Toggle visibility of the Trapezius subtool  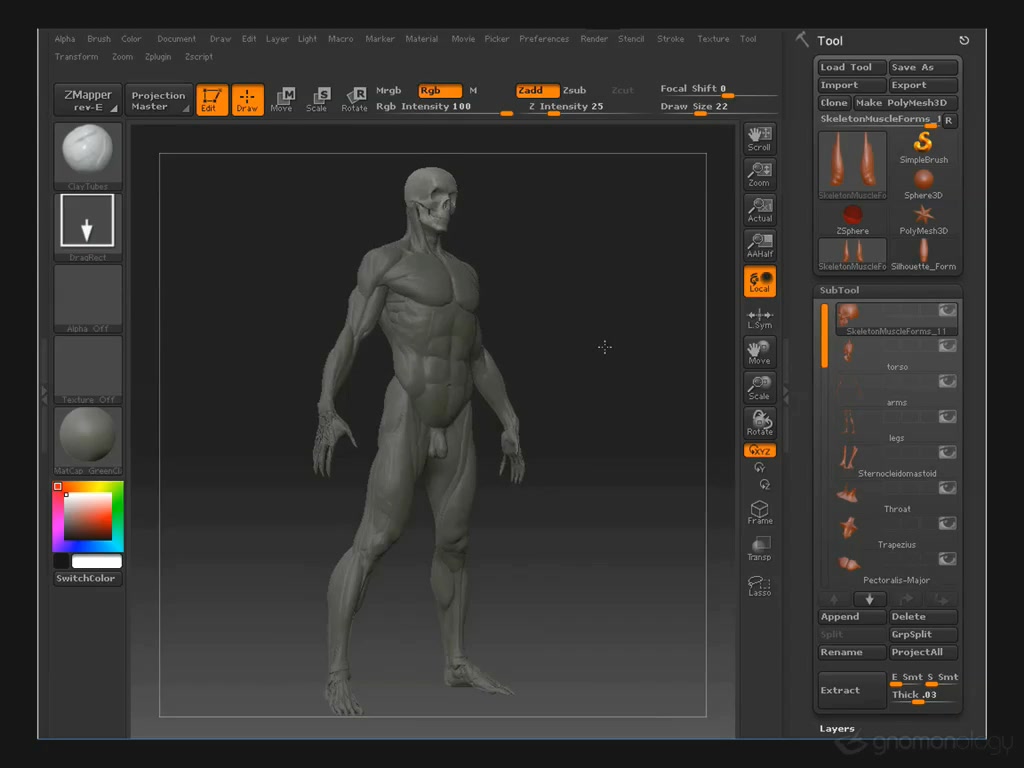pyautogui.click(x=946, y=523)
